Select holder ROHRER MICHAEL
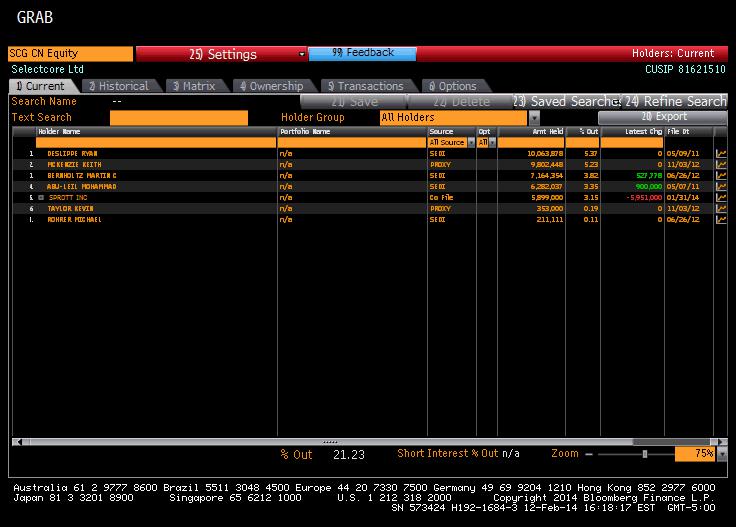 click(74, 220)
